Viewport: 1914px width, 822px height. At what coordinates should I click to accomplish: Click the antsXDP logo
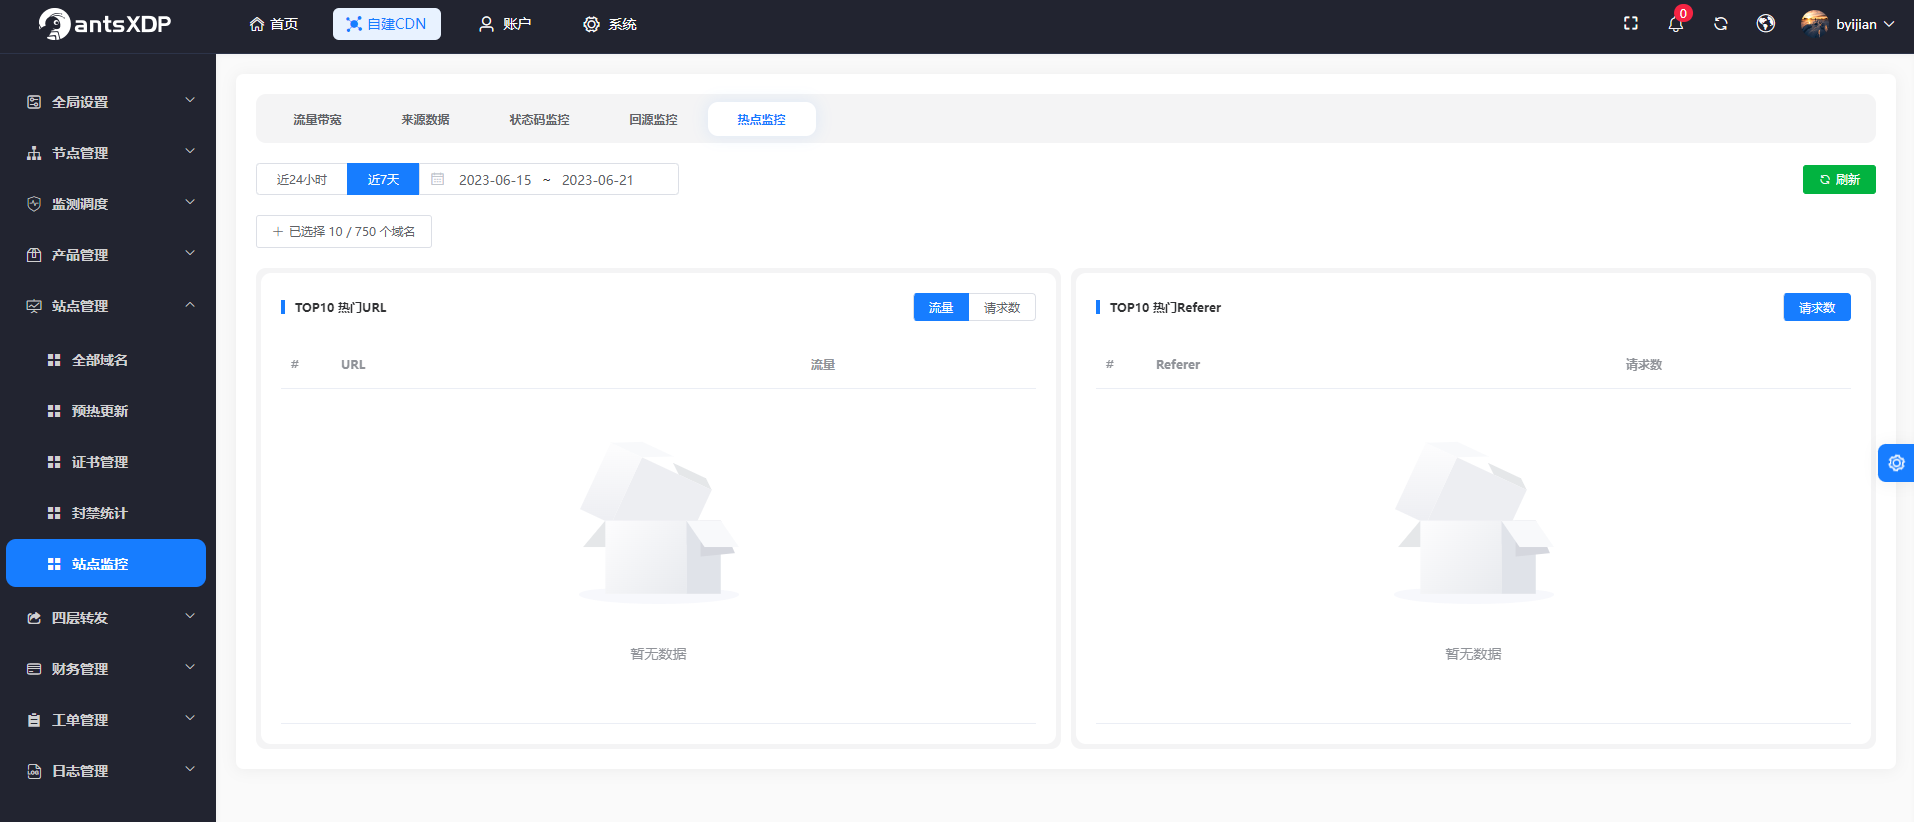(x=105, y=24)
